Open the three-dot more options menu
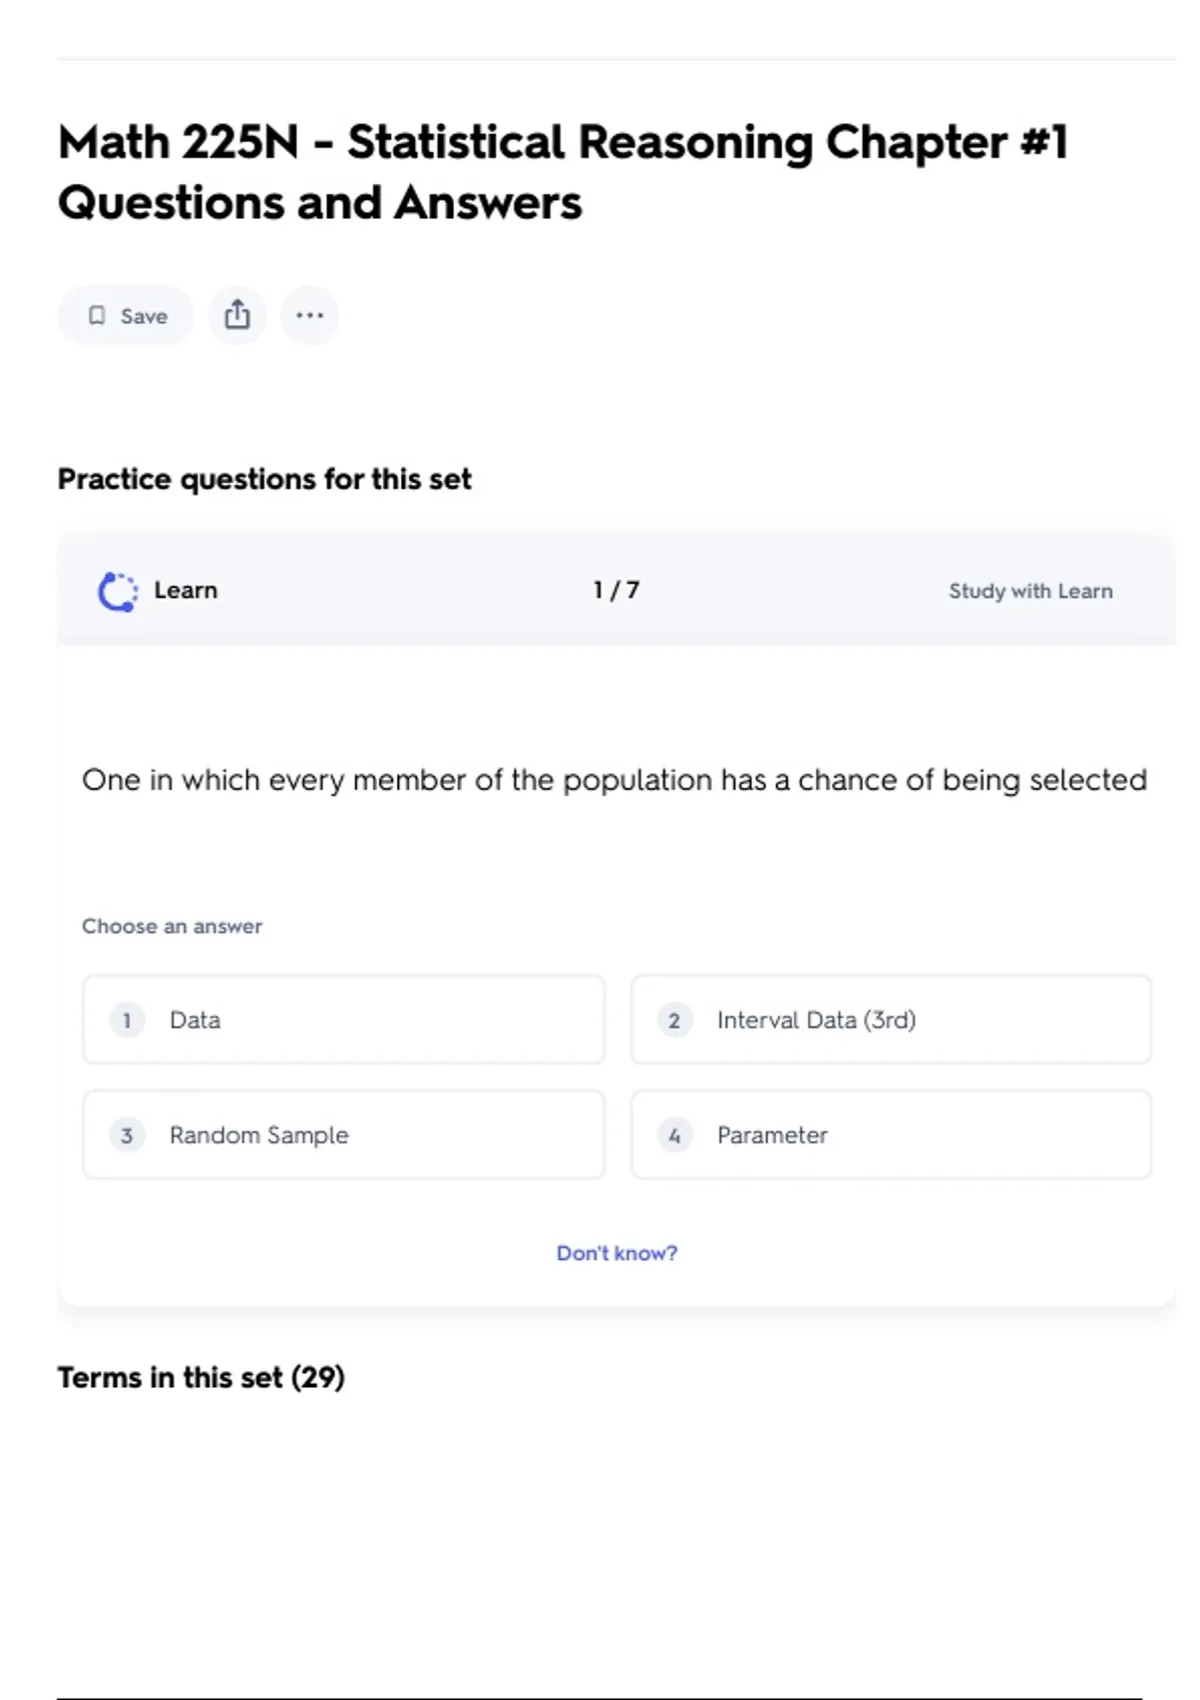 (309, 316)
